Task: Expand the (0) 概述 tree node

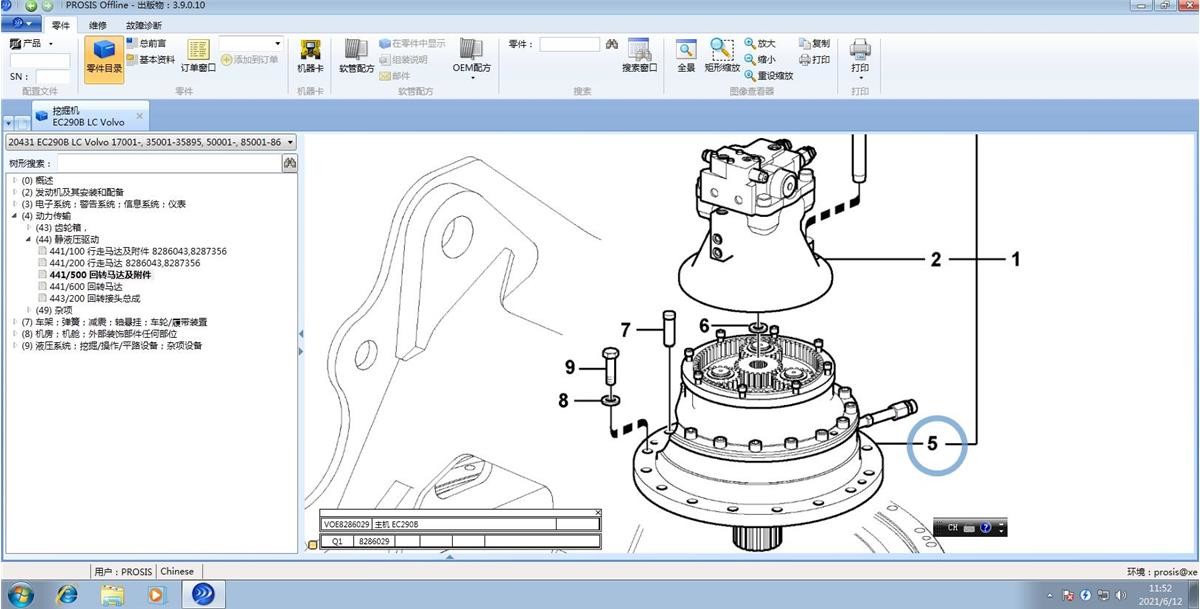Action: [x=14, y=180]
